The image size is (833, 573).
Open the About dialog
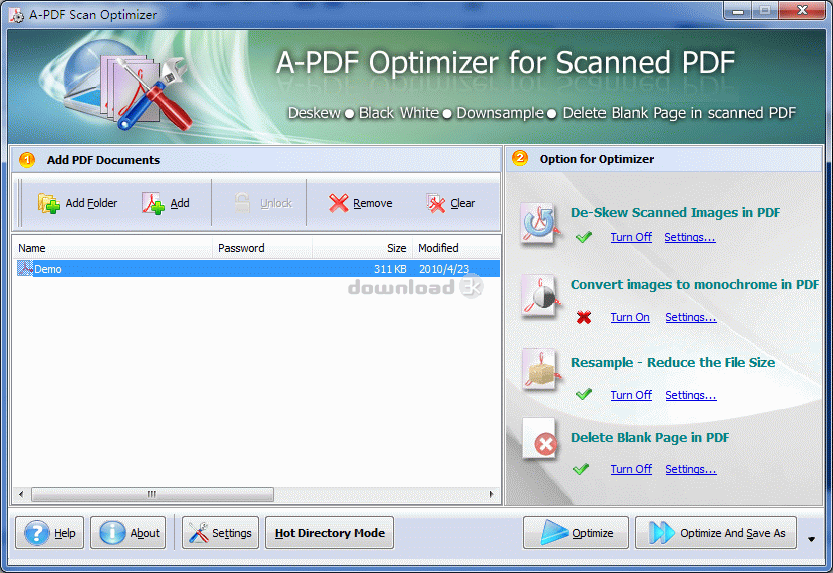[128, 533]
